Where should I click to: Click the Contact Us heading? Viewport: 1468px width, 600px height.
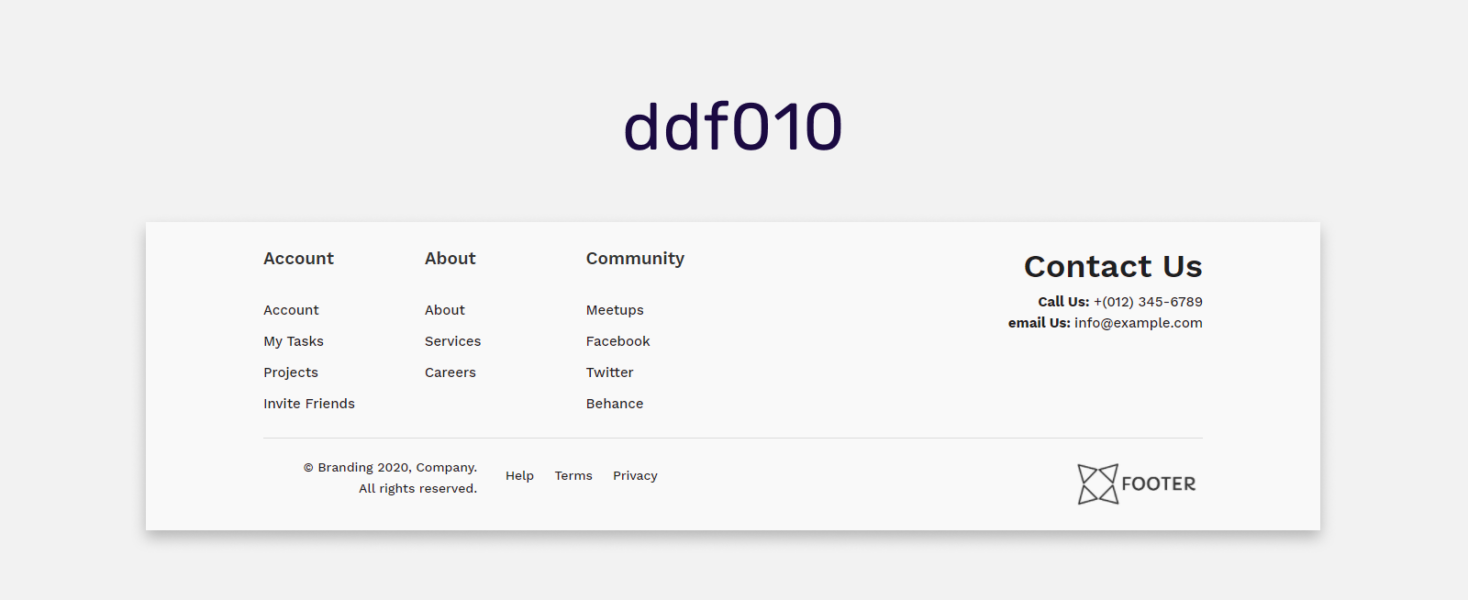click(x=1113, y=266)
